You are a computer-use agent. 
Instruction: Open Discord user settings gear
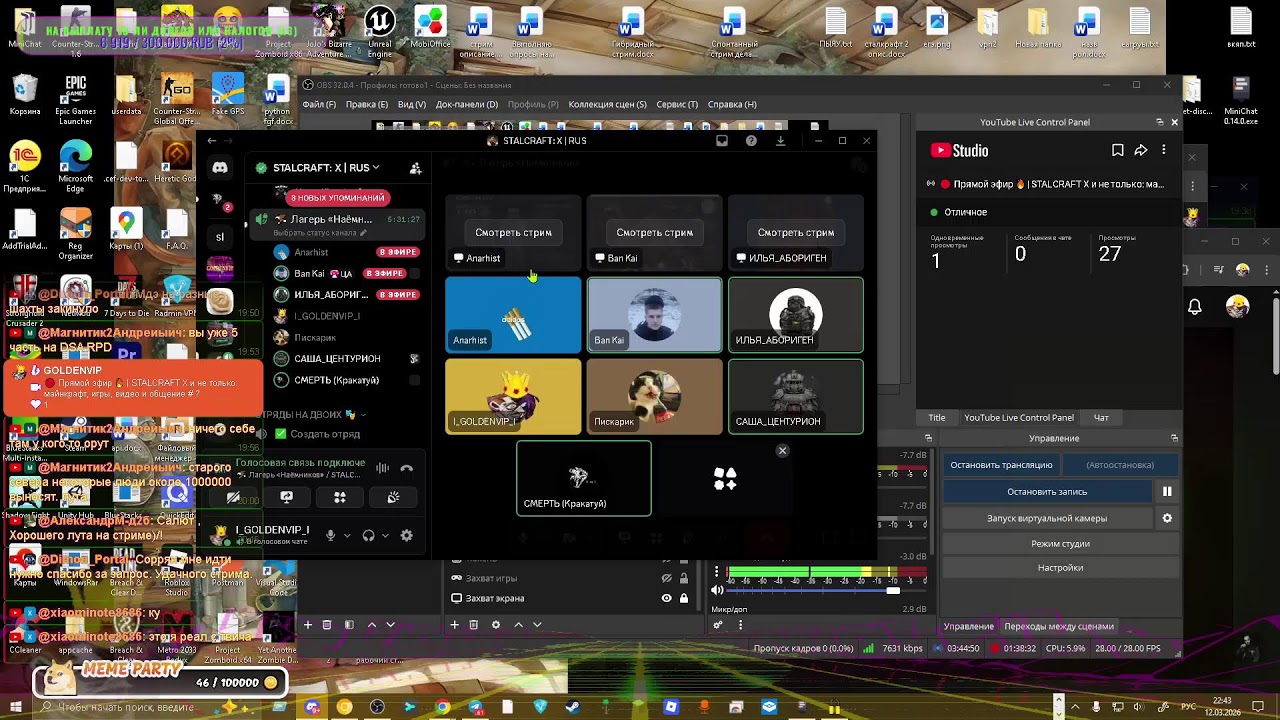point(406,536)
